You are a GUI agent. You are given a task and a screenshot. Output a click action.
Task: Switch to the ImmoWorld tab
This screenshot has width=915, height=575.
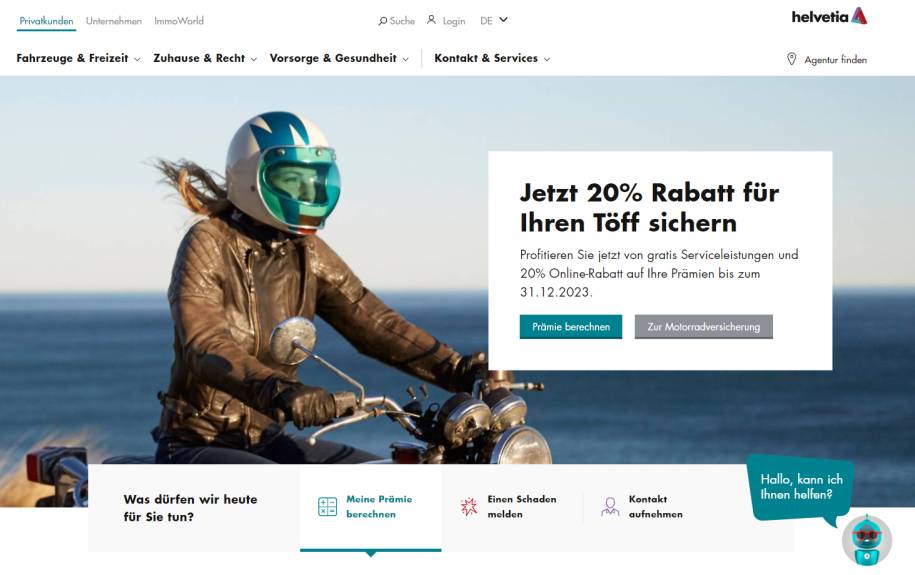tap(179, 21)
